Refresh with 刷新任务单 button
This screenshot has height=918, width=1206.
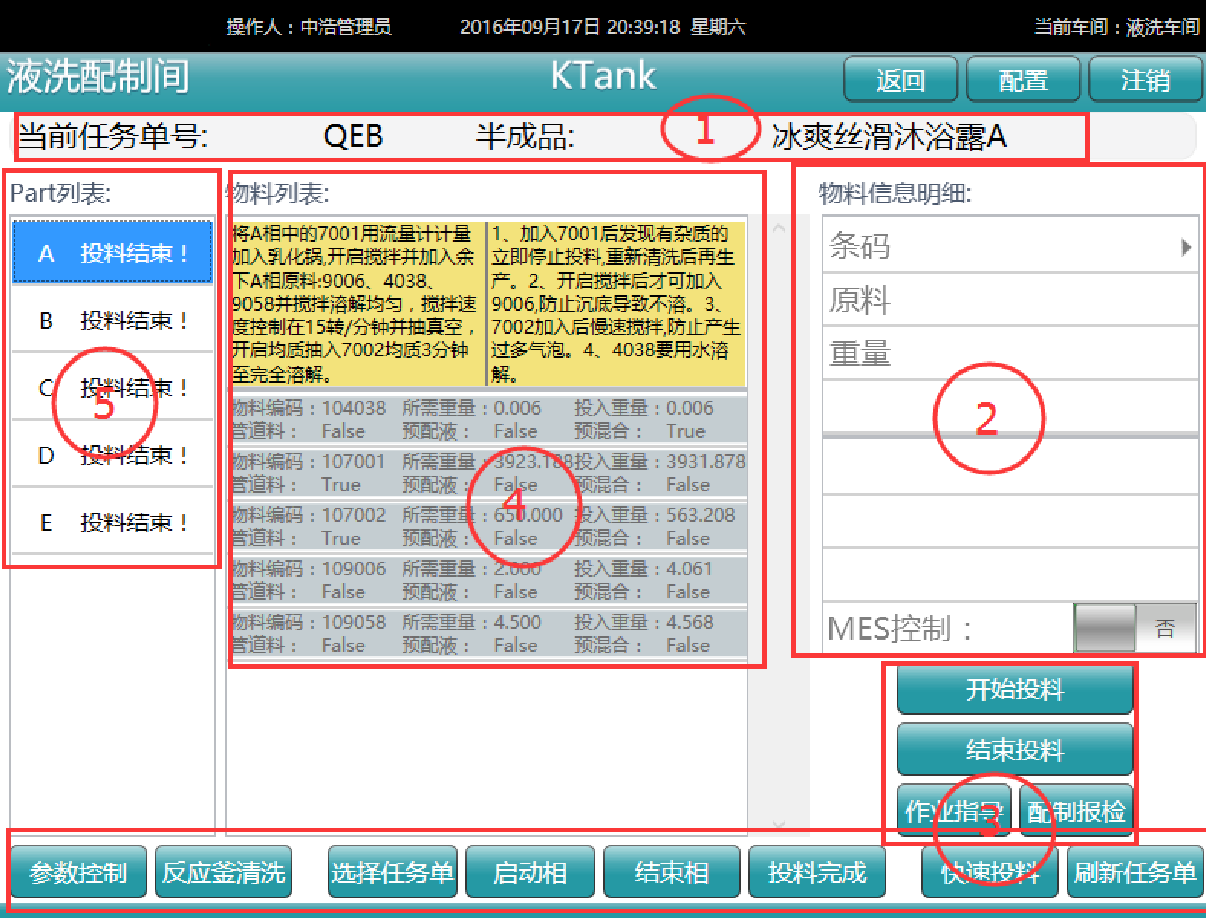point(1135,873)
